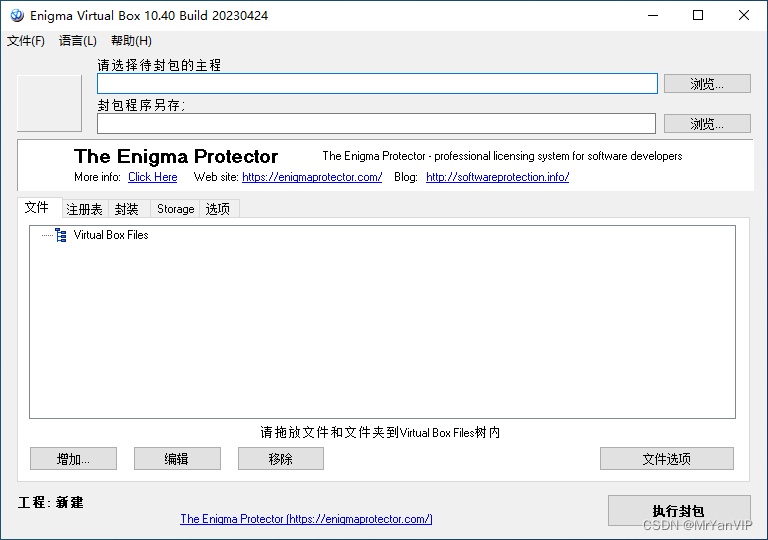Switch to the 注册表 tab
This screenshot has height=540, width=768.
[84, 209]
